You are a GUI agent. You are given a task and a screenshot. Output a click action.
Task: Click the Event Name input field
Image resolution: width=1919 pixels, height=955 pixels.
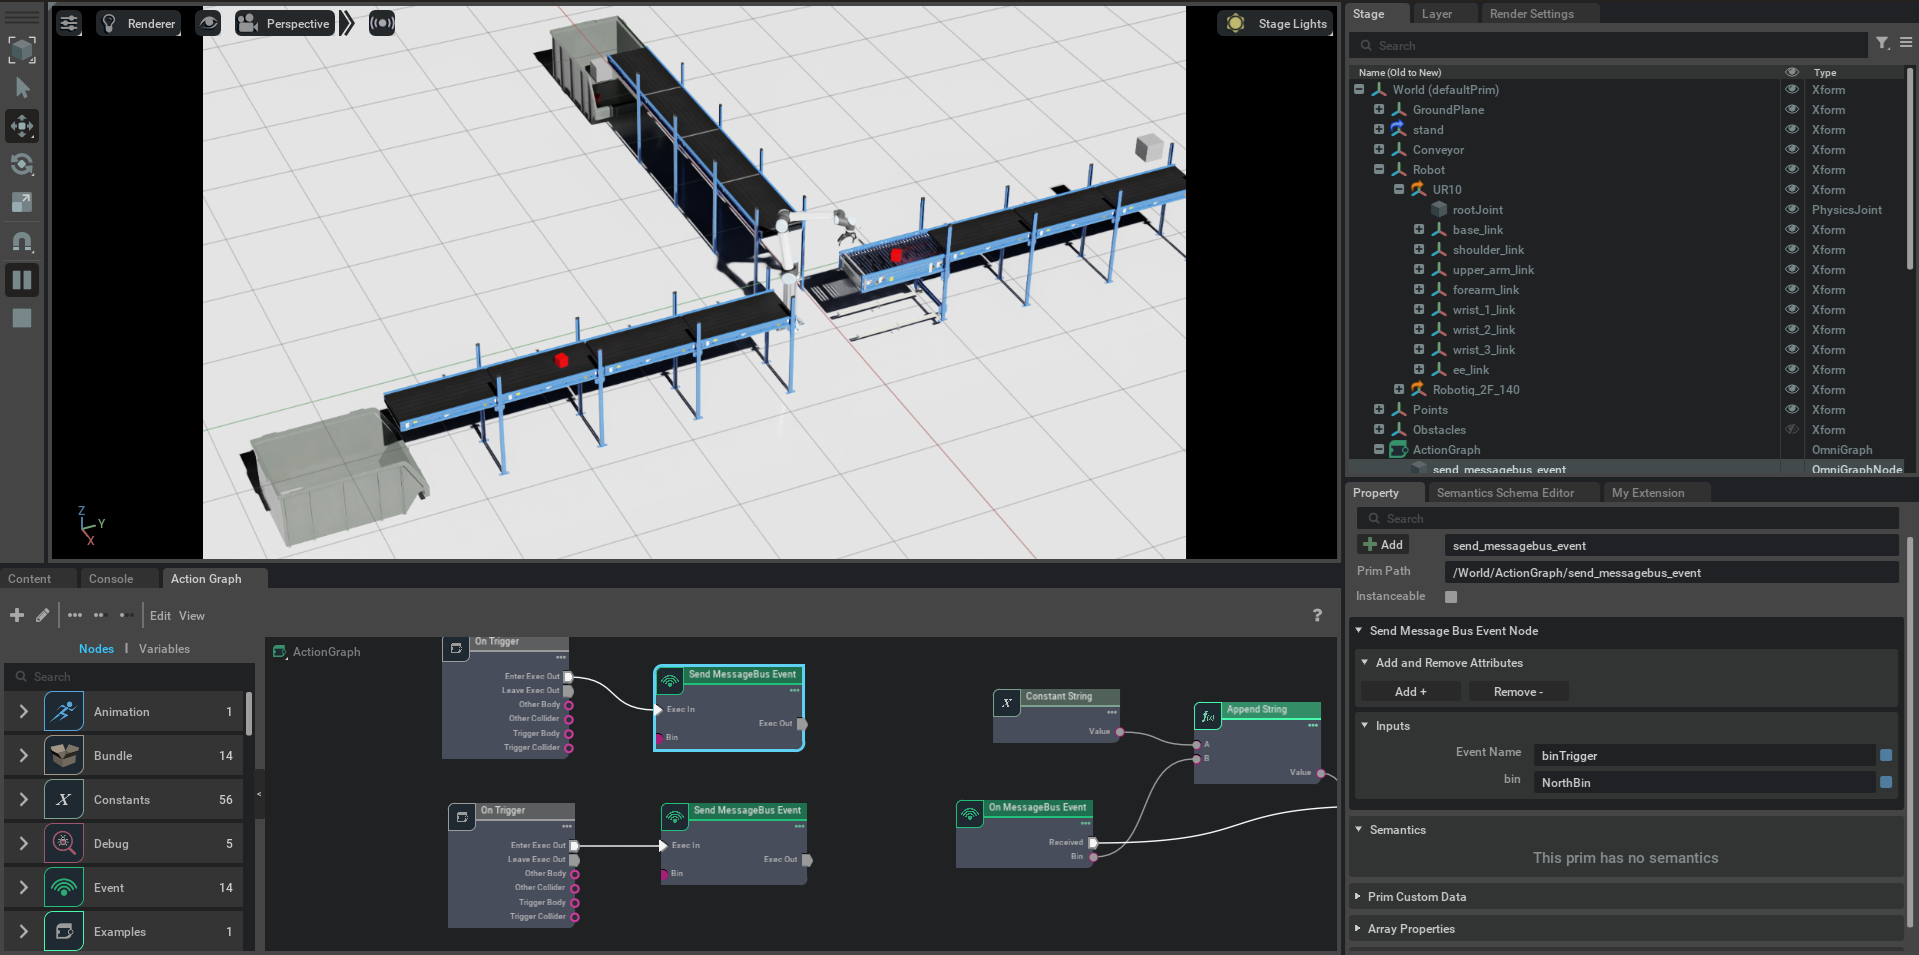click(x=1704, y=756)
